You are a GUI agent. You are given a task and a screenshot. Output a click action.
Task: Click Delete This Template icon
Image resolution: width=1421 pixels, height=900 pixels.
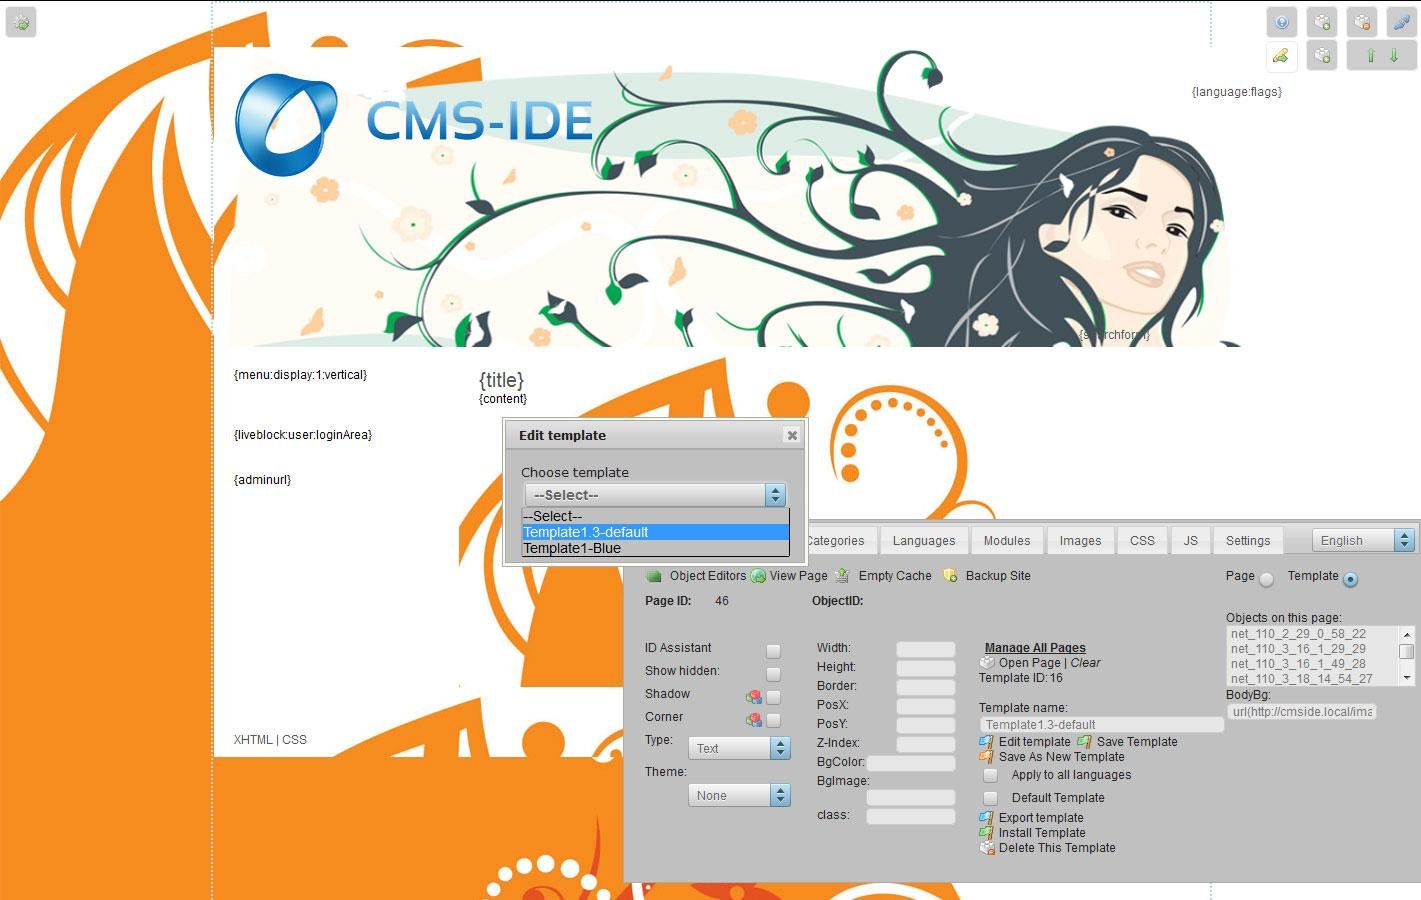coord(987,848)
